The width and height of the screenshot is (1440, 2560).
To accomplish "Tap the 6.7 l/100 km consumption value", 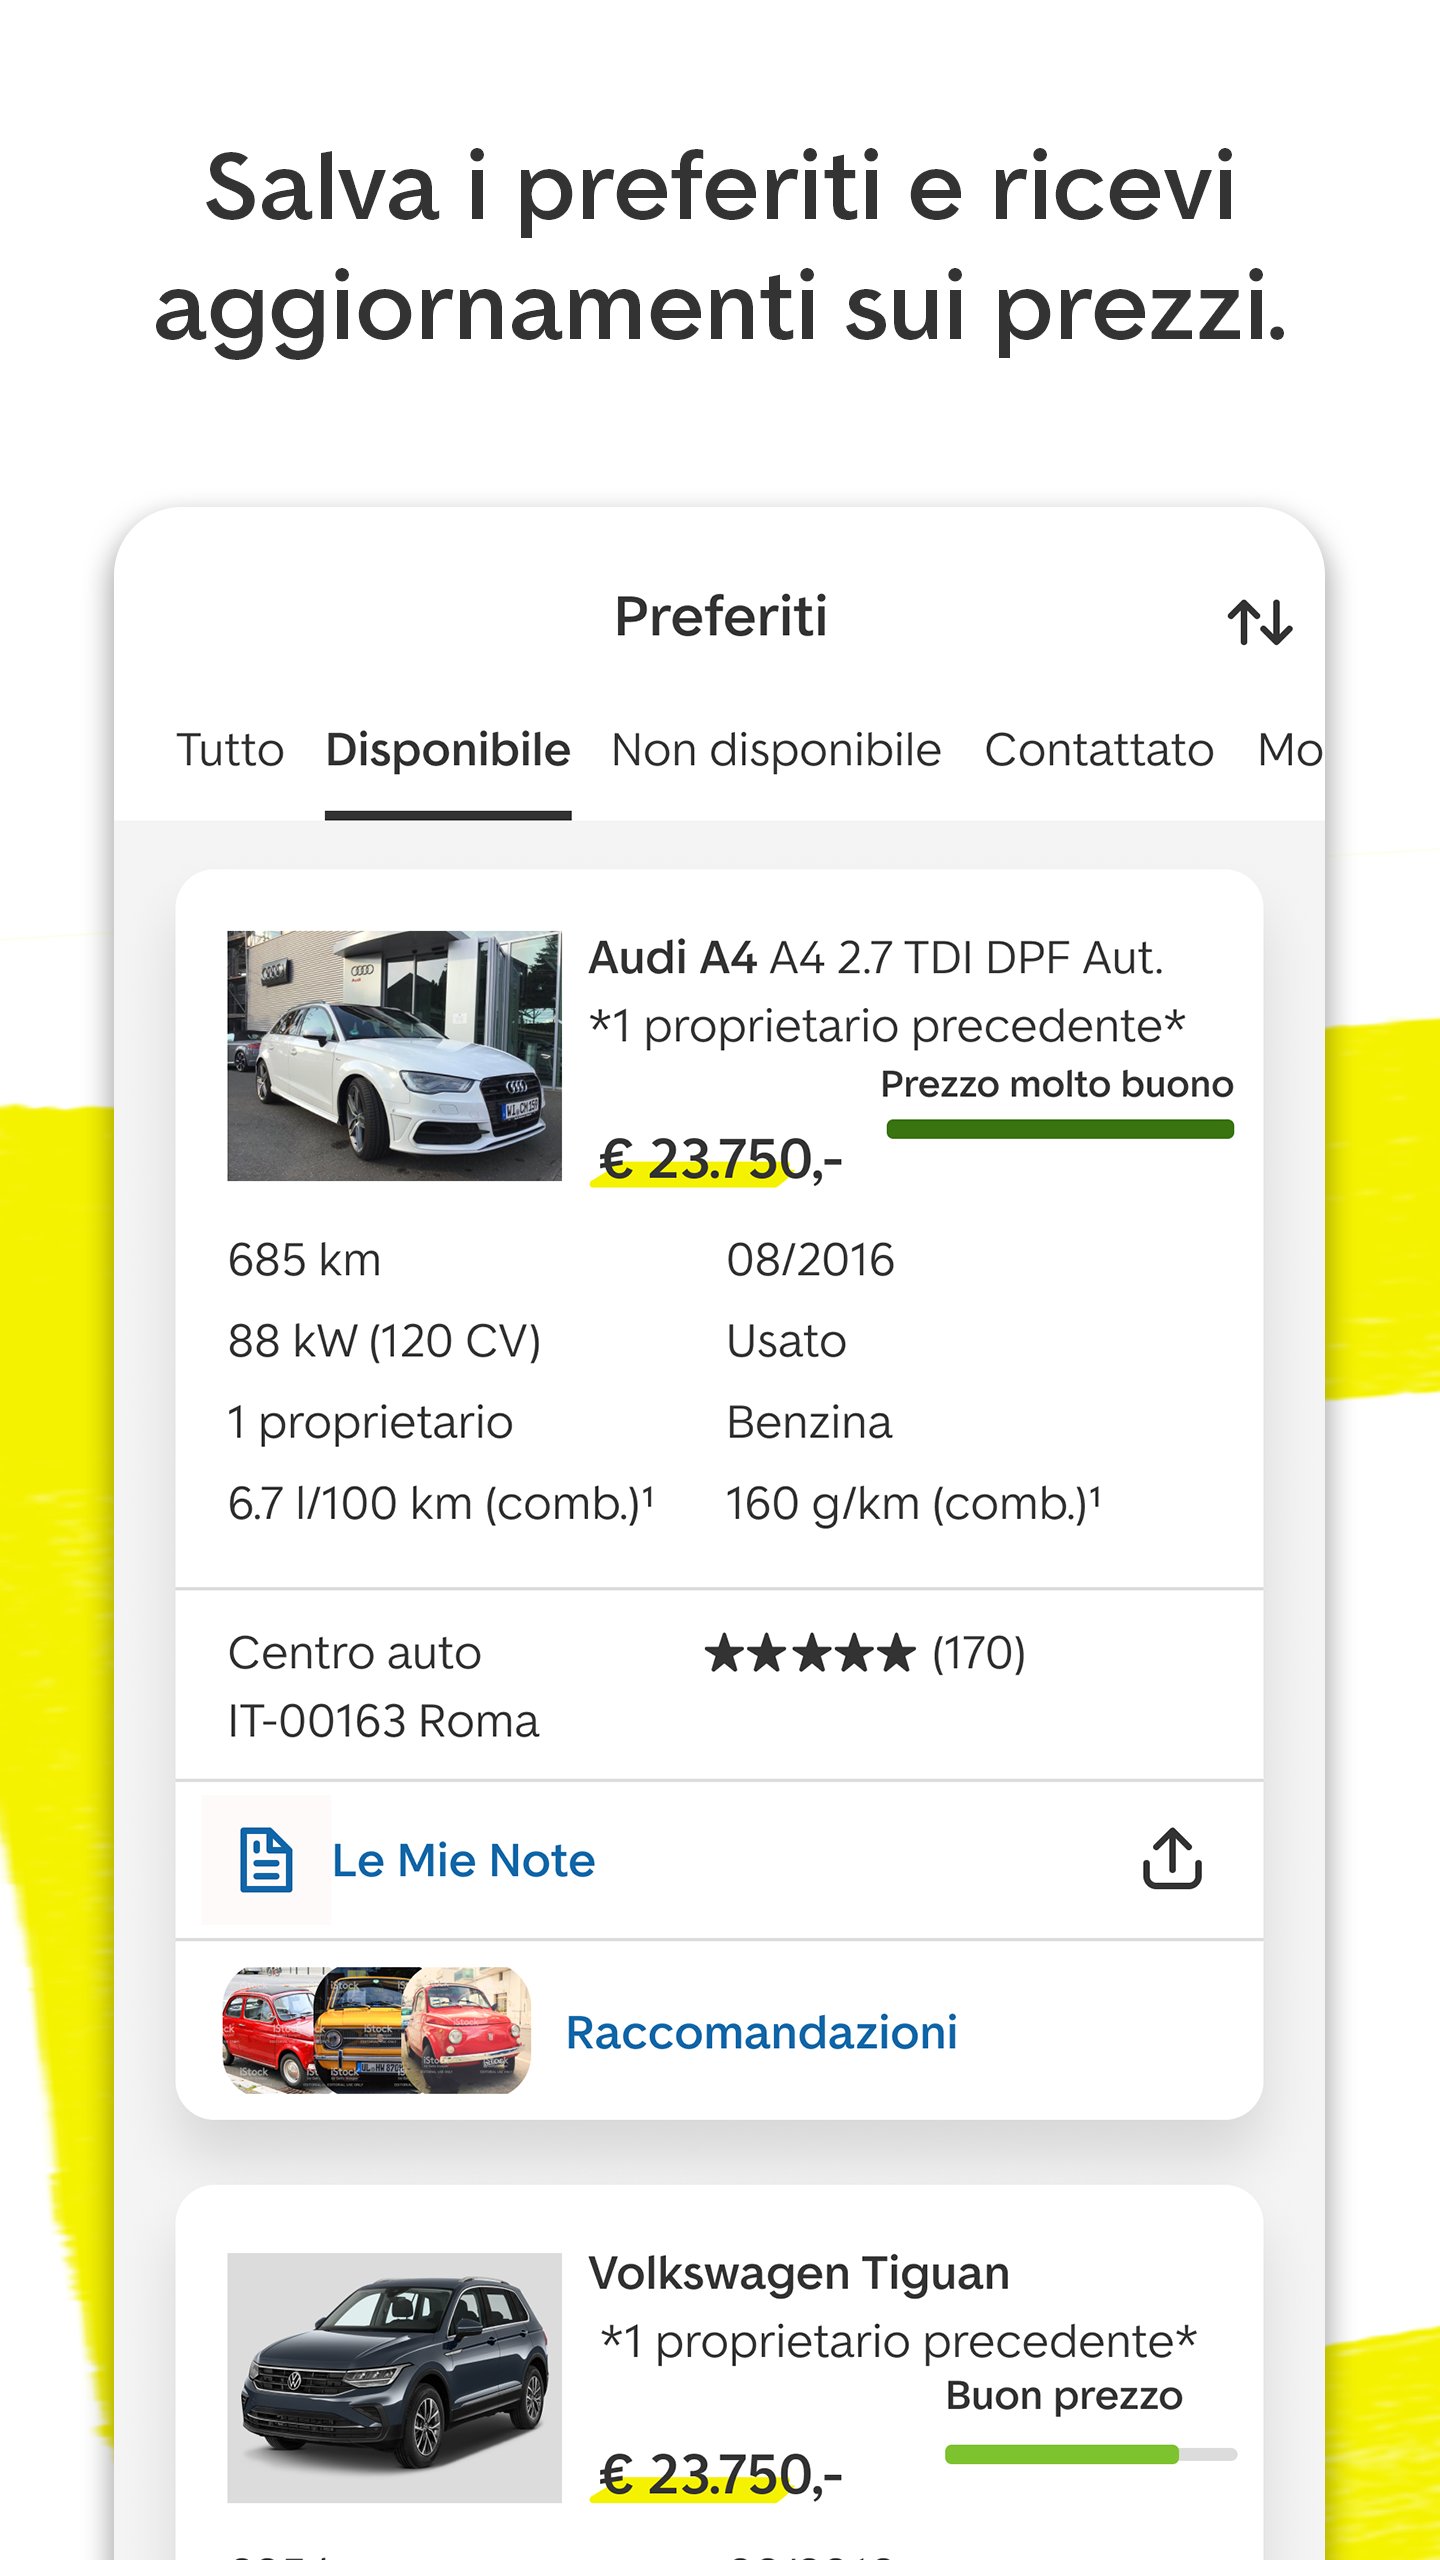I will (x=441, y=1503).
